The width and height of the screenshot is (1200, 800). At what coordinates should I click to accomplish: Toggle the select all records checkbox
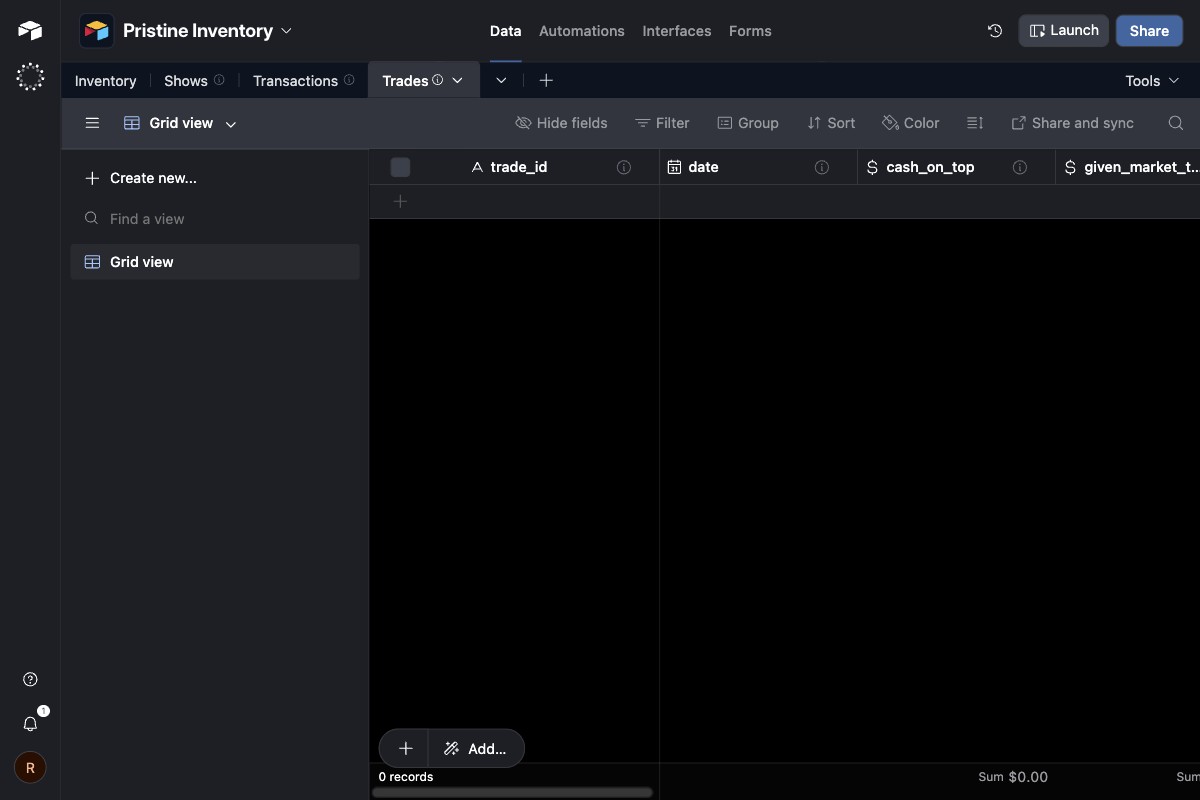point(400,167)
